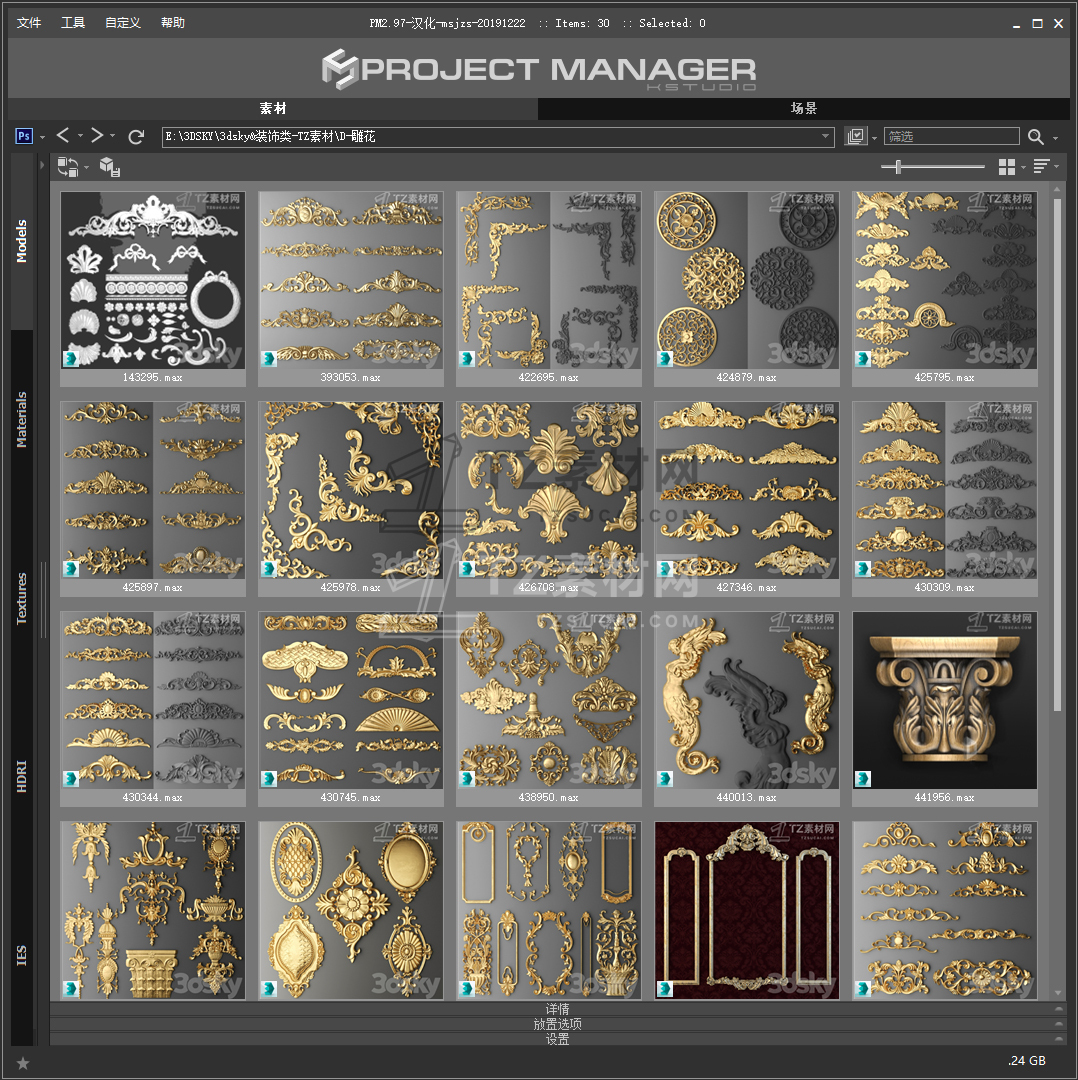Switch to the 场景 tab

pos(804,108)
